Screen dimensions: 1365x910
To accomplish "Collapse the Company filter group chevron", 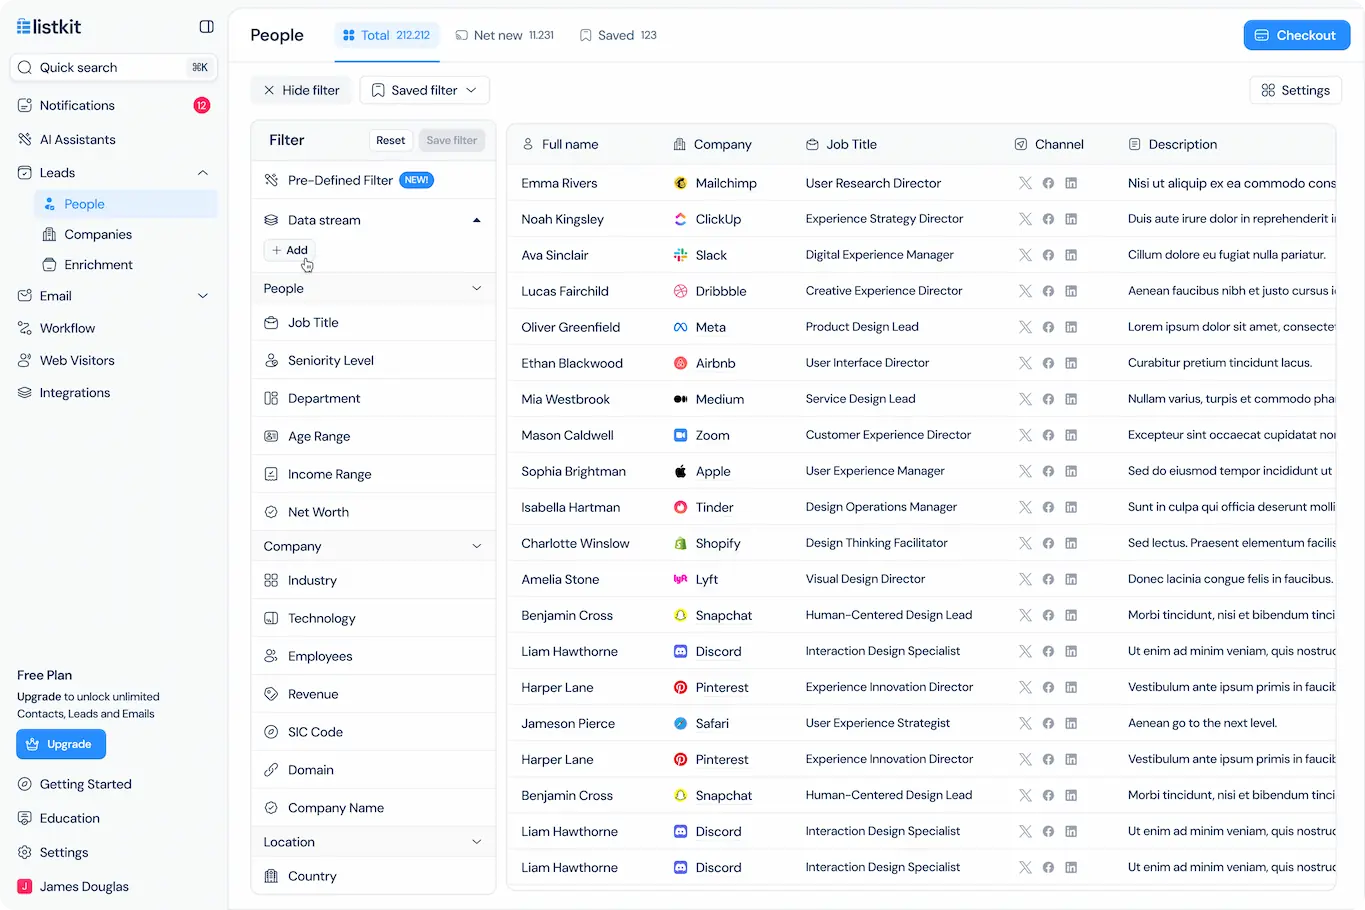I will pyautogui.click(x=477, y=546).
